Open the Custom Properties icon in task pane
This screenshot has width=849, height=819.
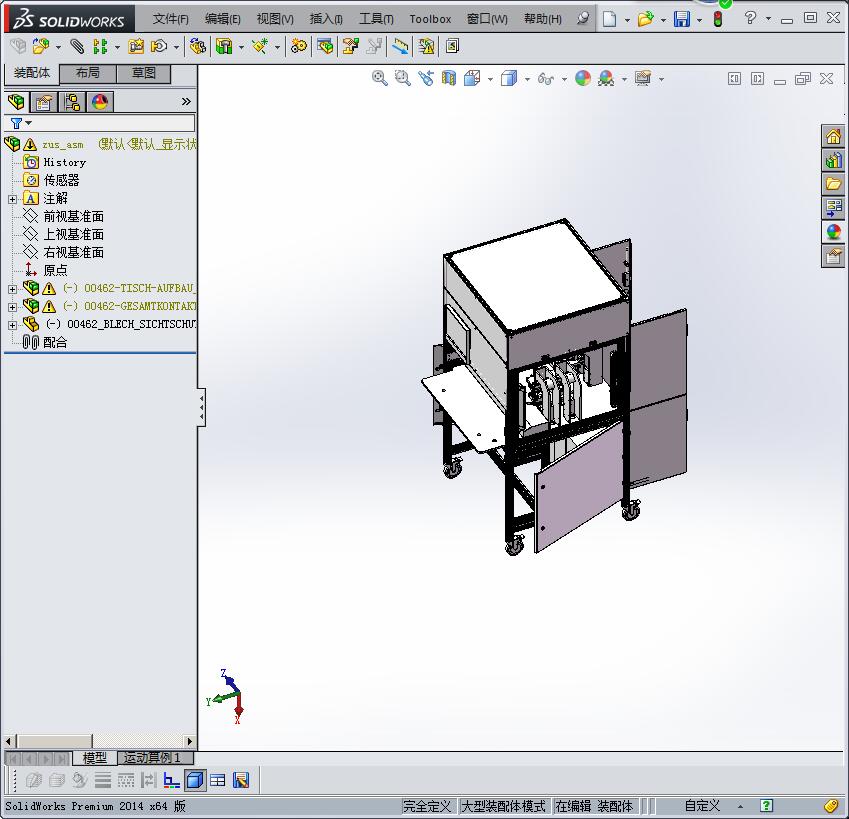(833, 255)
